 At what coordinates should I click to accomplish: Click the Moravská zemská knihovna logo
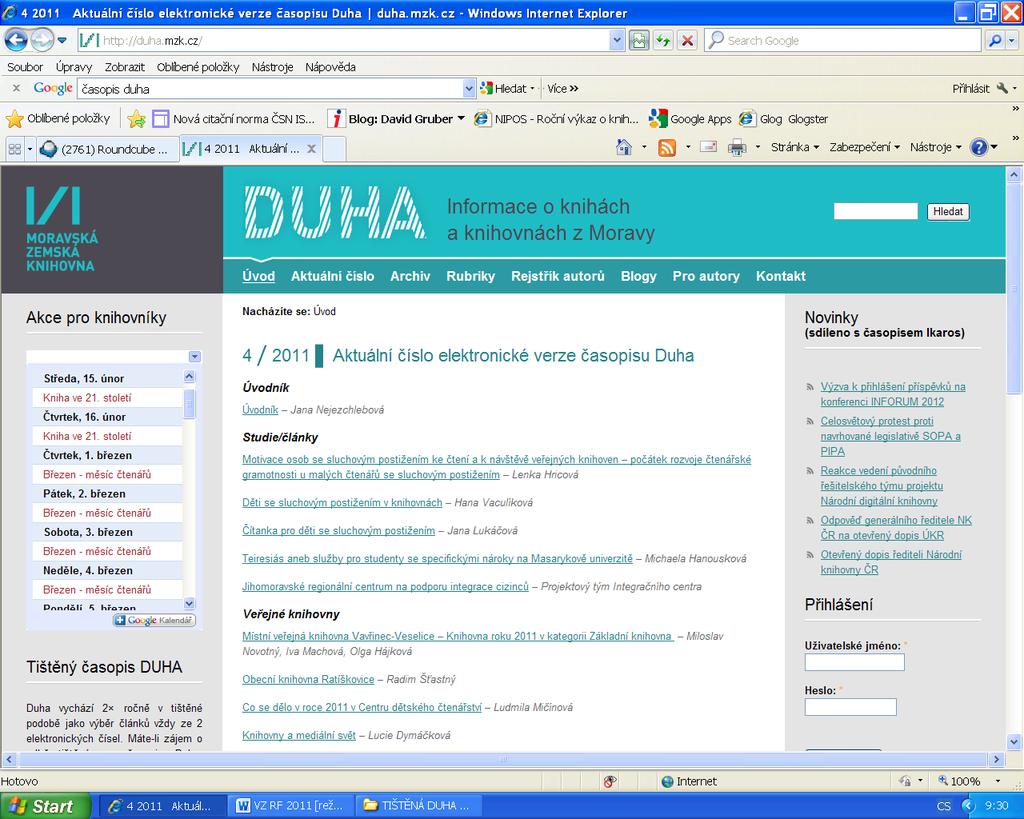coord(62,229)
